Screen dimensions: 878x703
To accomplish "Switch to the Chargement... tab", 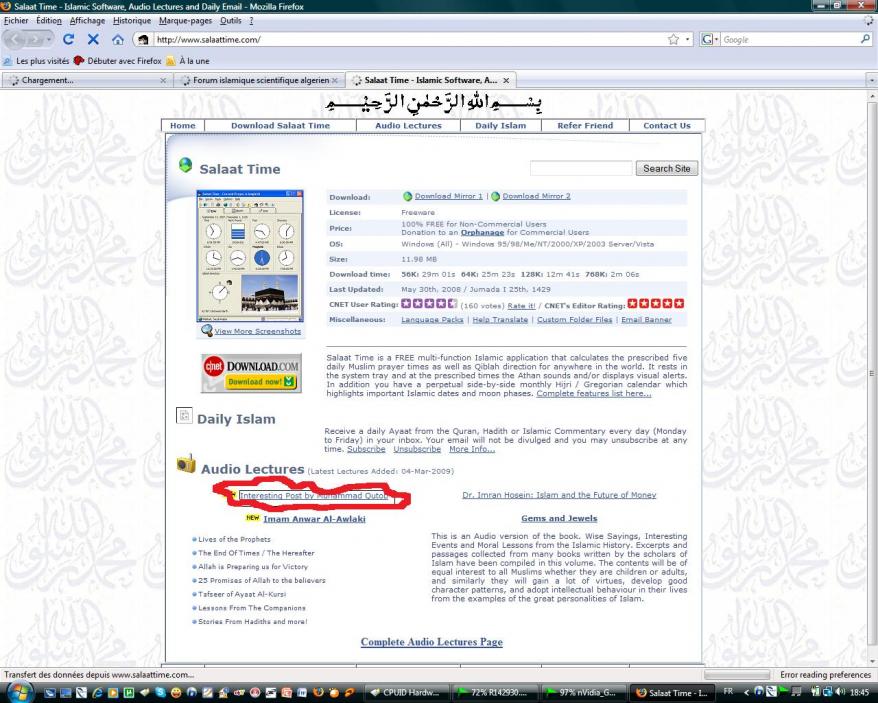I will point(86,80).
